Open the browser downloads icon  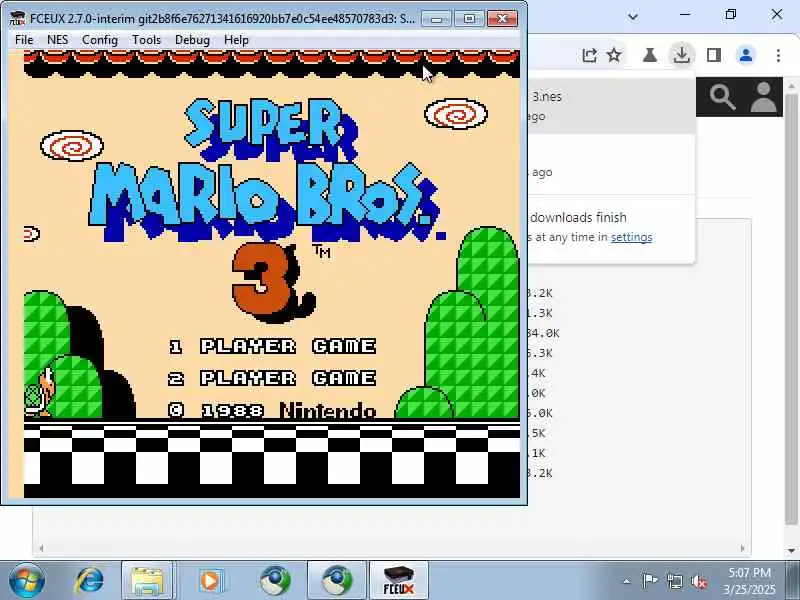click(x=682, y=55)
